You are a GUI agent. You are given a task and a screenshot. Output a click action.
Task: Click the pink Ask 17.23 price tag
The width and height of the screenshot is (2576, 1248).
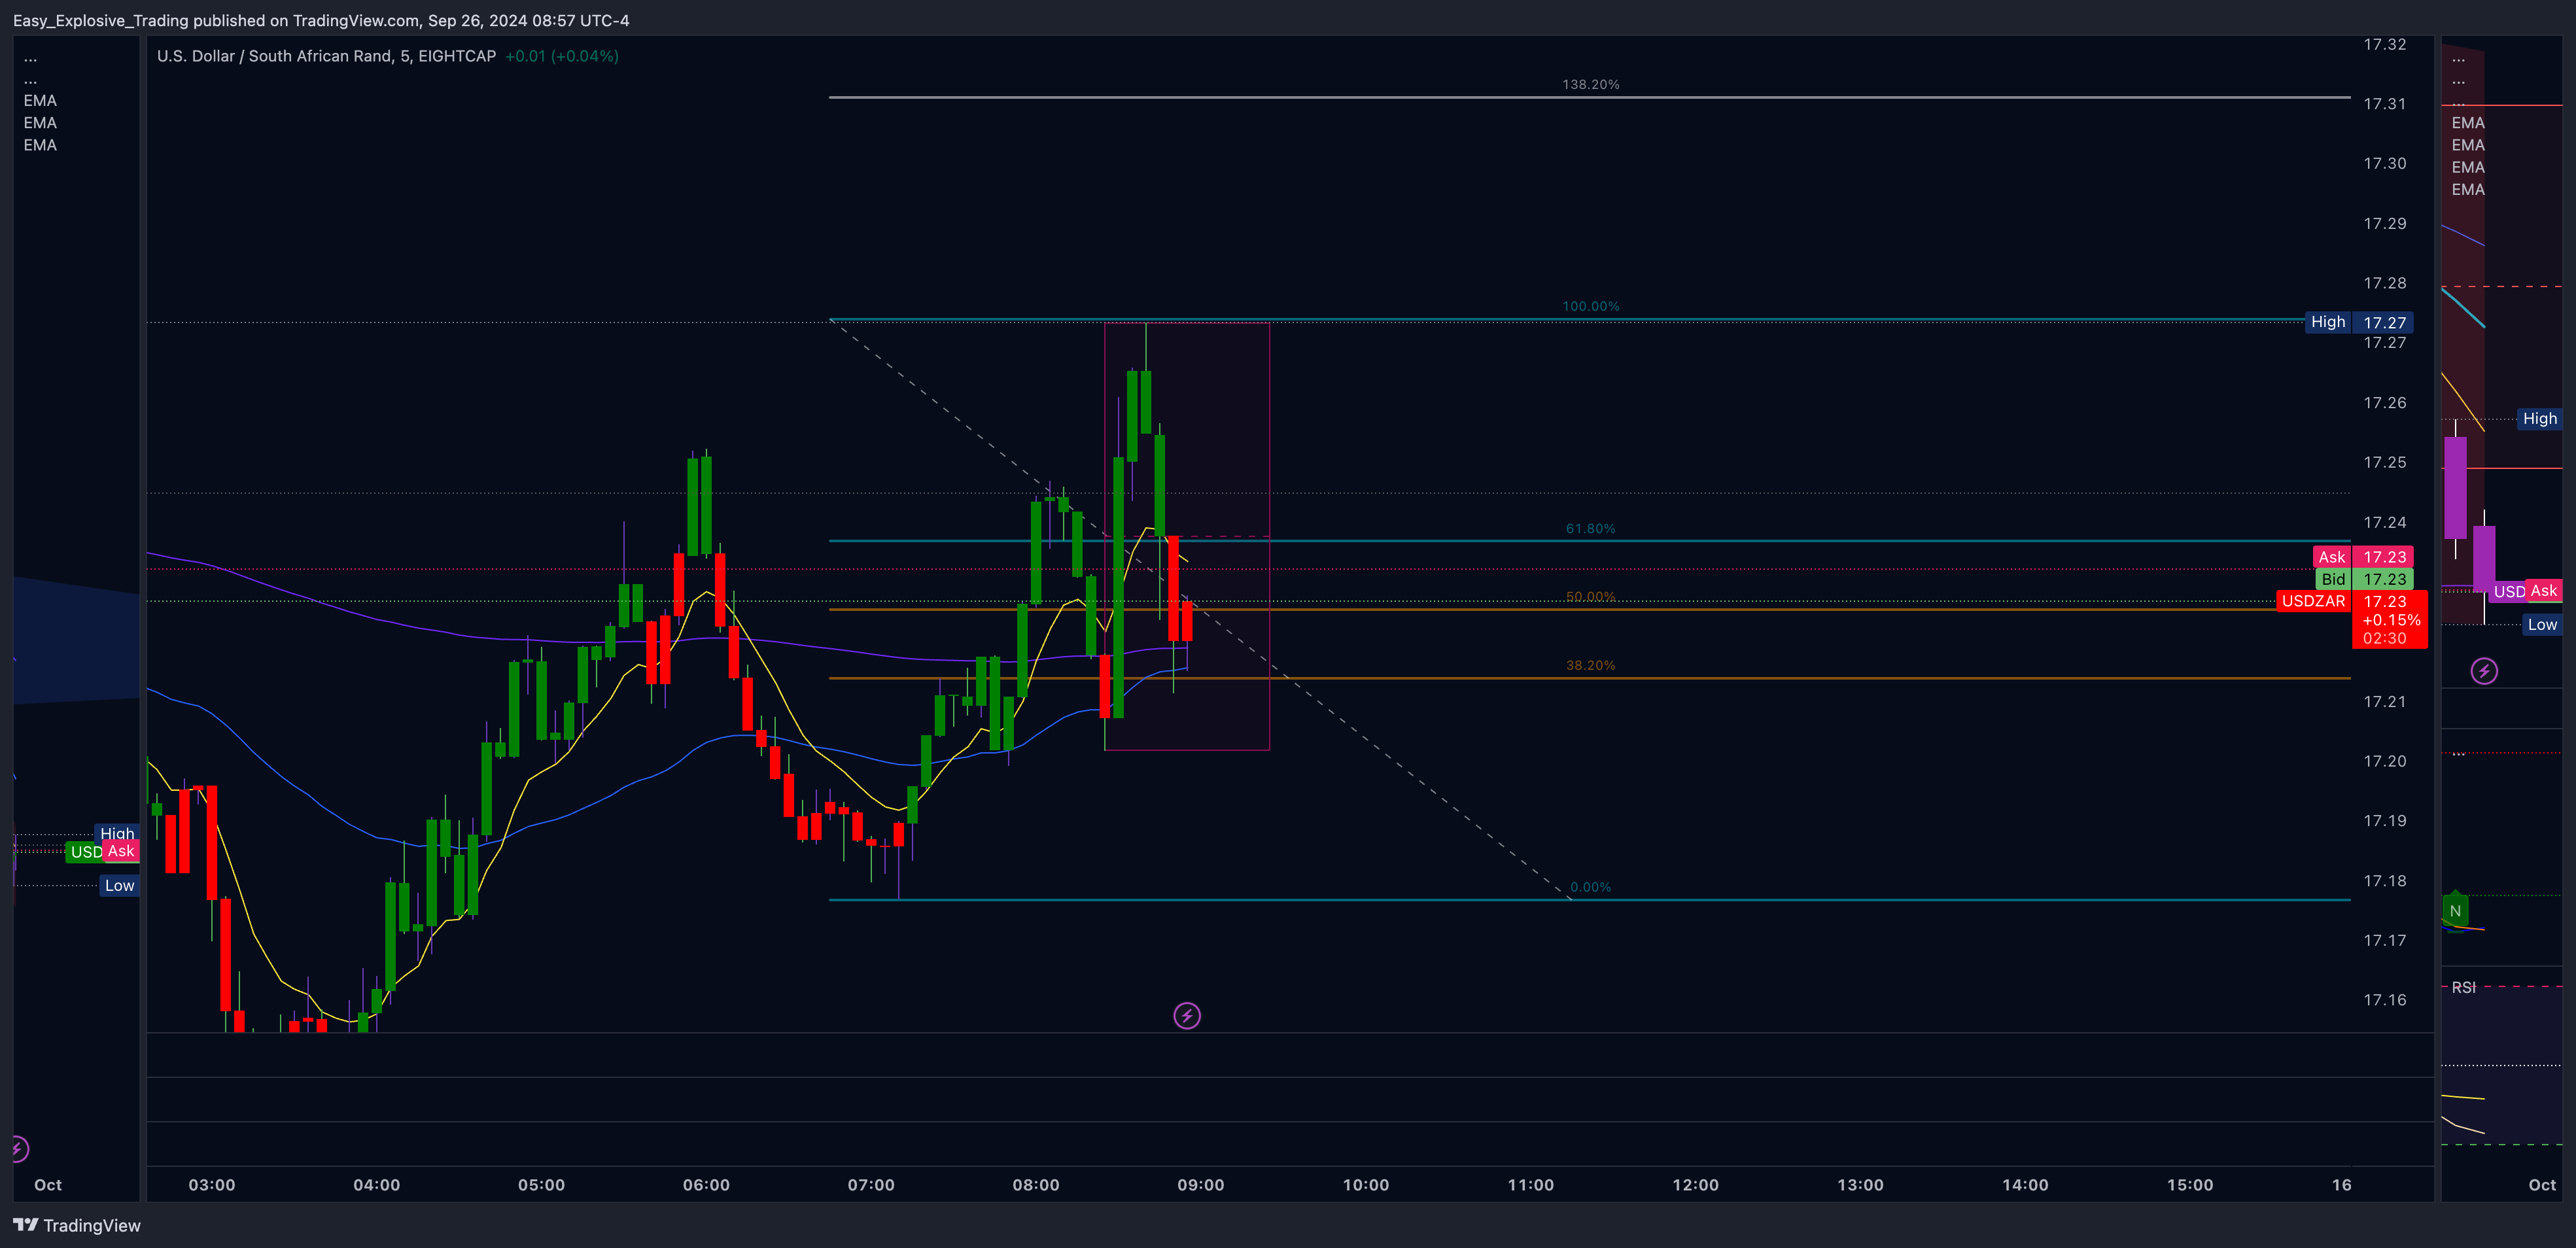click(2363, 557)
